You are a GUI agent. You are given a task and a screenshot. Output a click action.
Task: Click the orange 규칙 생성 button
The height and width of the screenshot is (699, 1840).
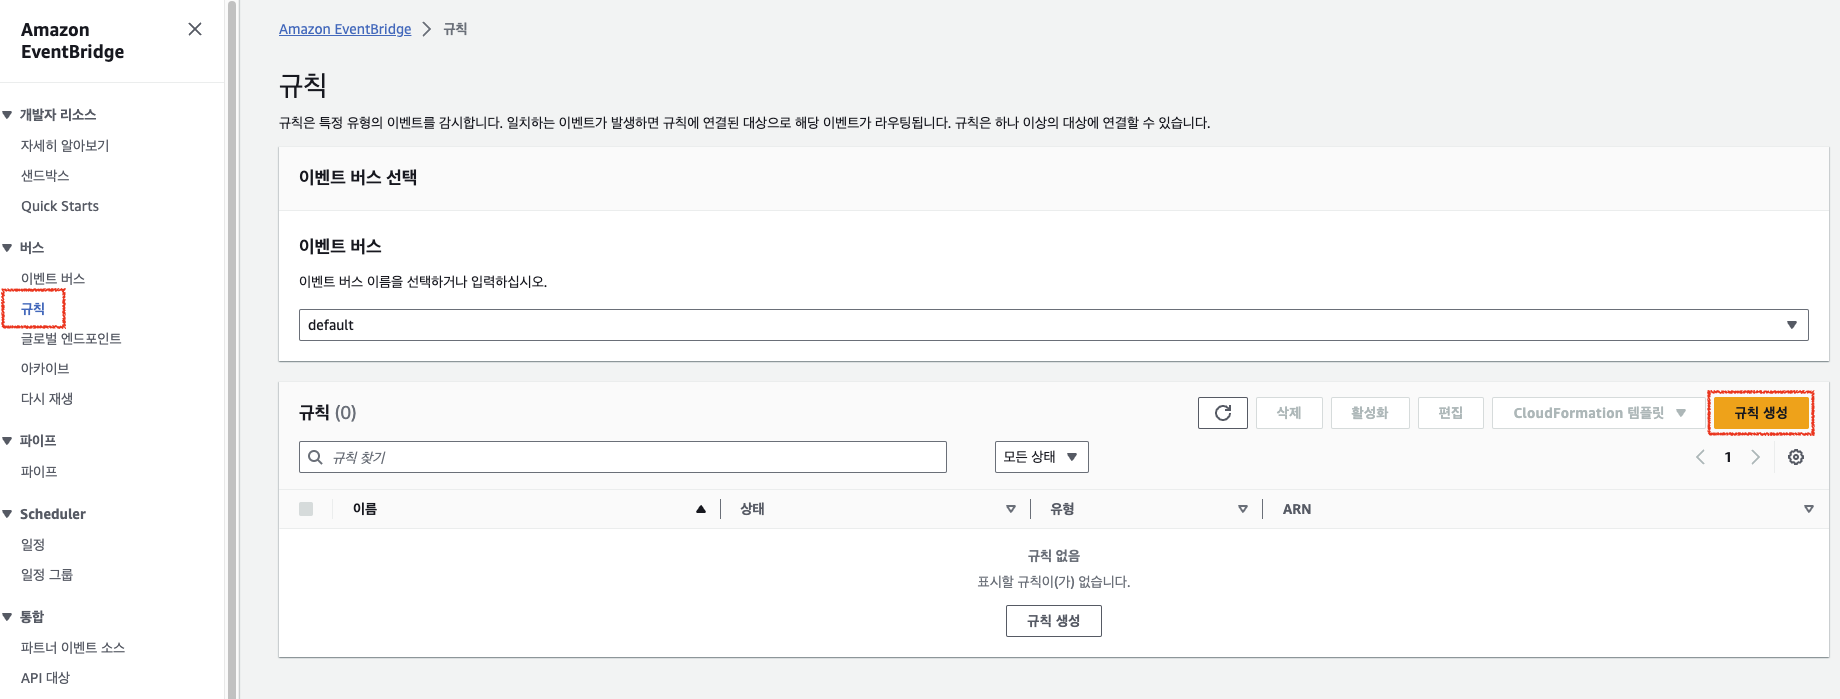click(1760, 413)
